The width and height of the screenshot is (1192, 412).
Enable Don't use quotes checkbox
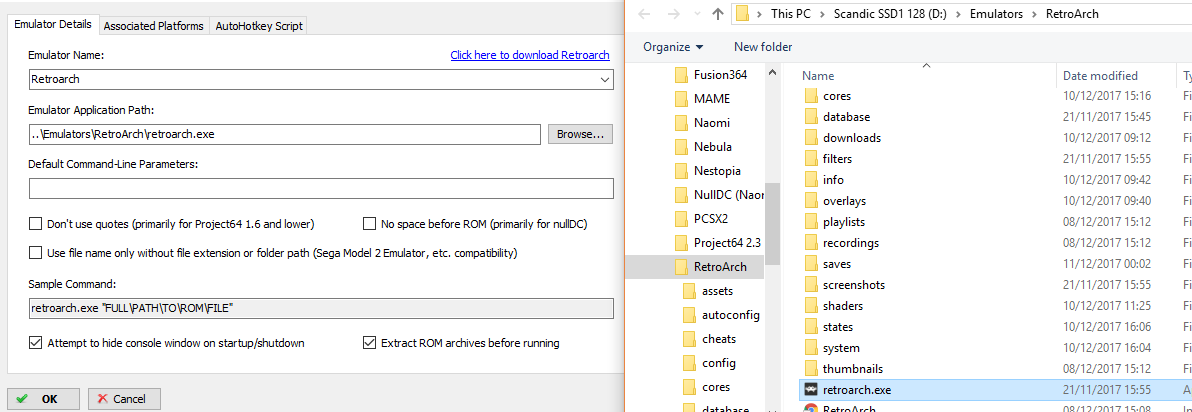pyautogui.click(x=35, y=224)
